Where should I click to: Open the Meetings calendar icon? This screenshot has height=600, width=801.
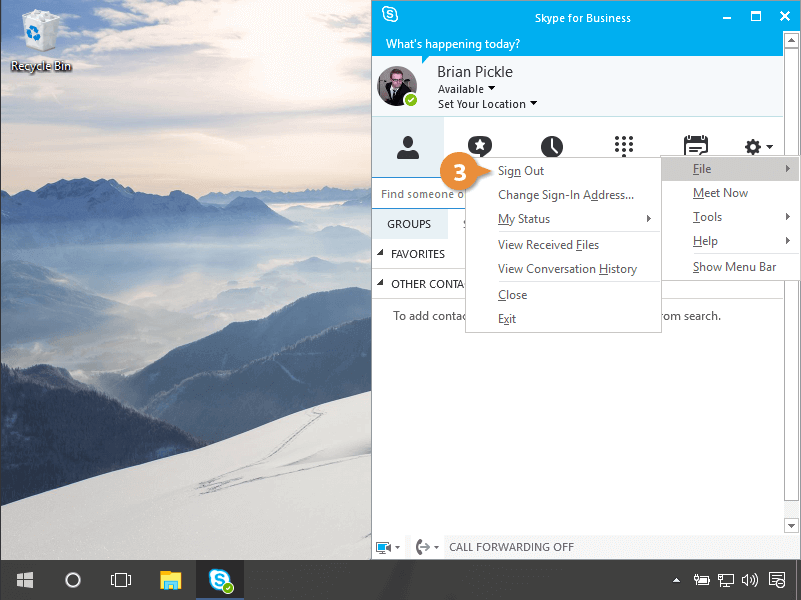(x=695, y=147)
